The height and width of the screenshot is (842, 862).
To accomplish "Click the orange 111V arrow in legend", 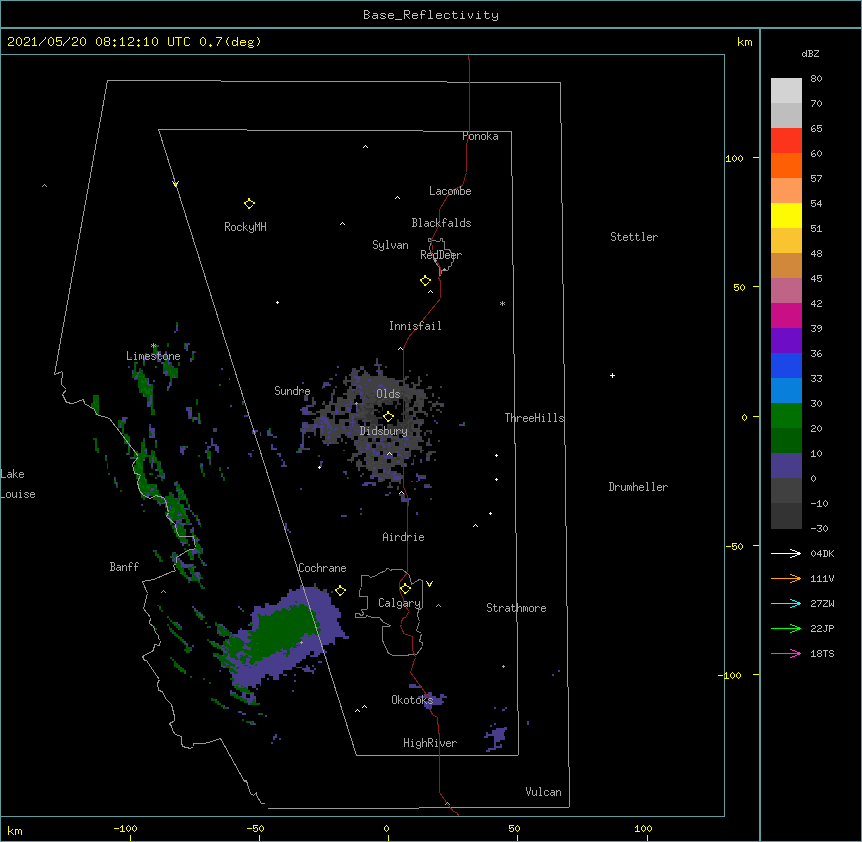I will [x=786, y=578].
